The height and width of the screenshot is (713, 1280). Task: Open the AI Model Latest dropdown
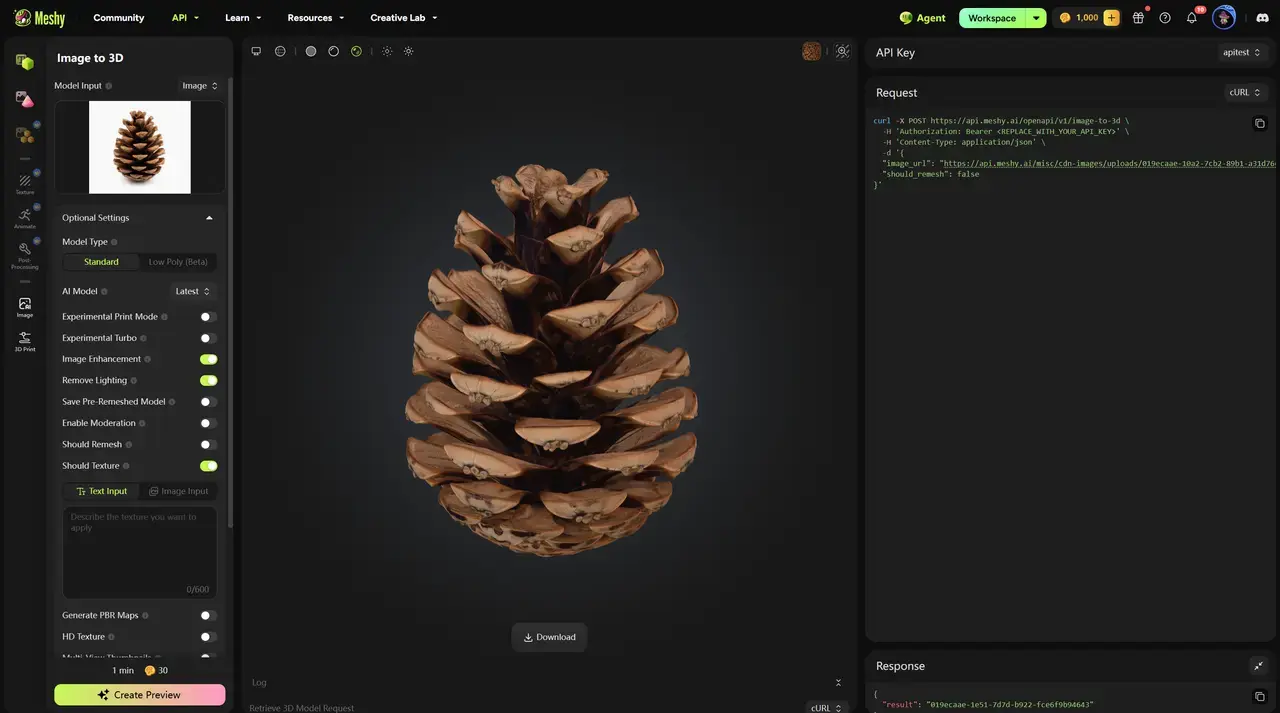coord(193,291)
